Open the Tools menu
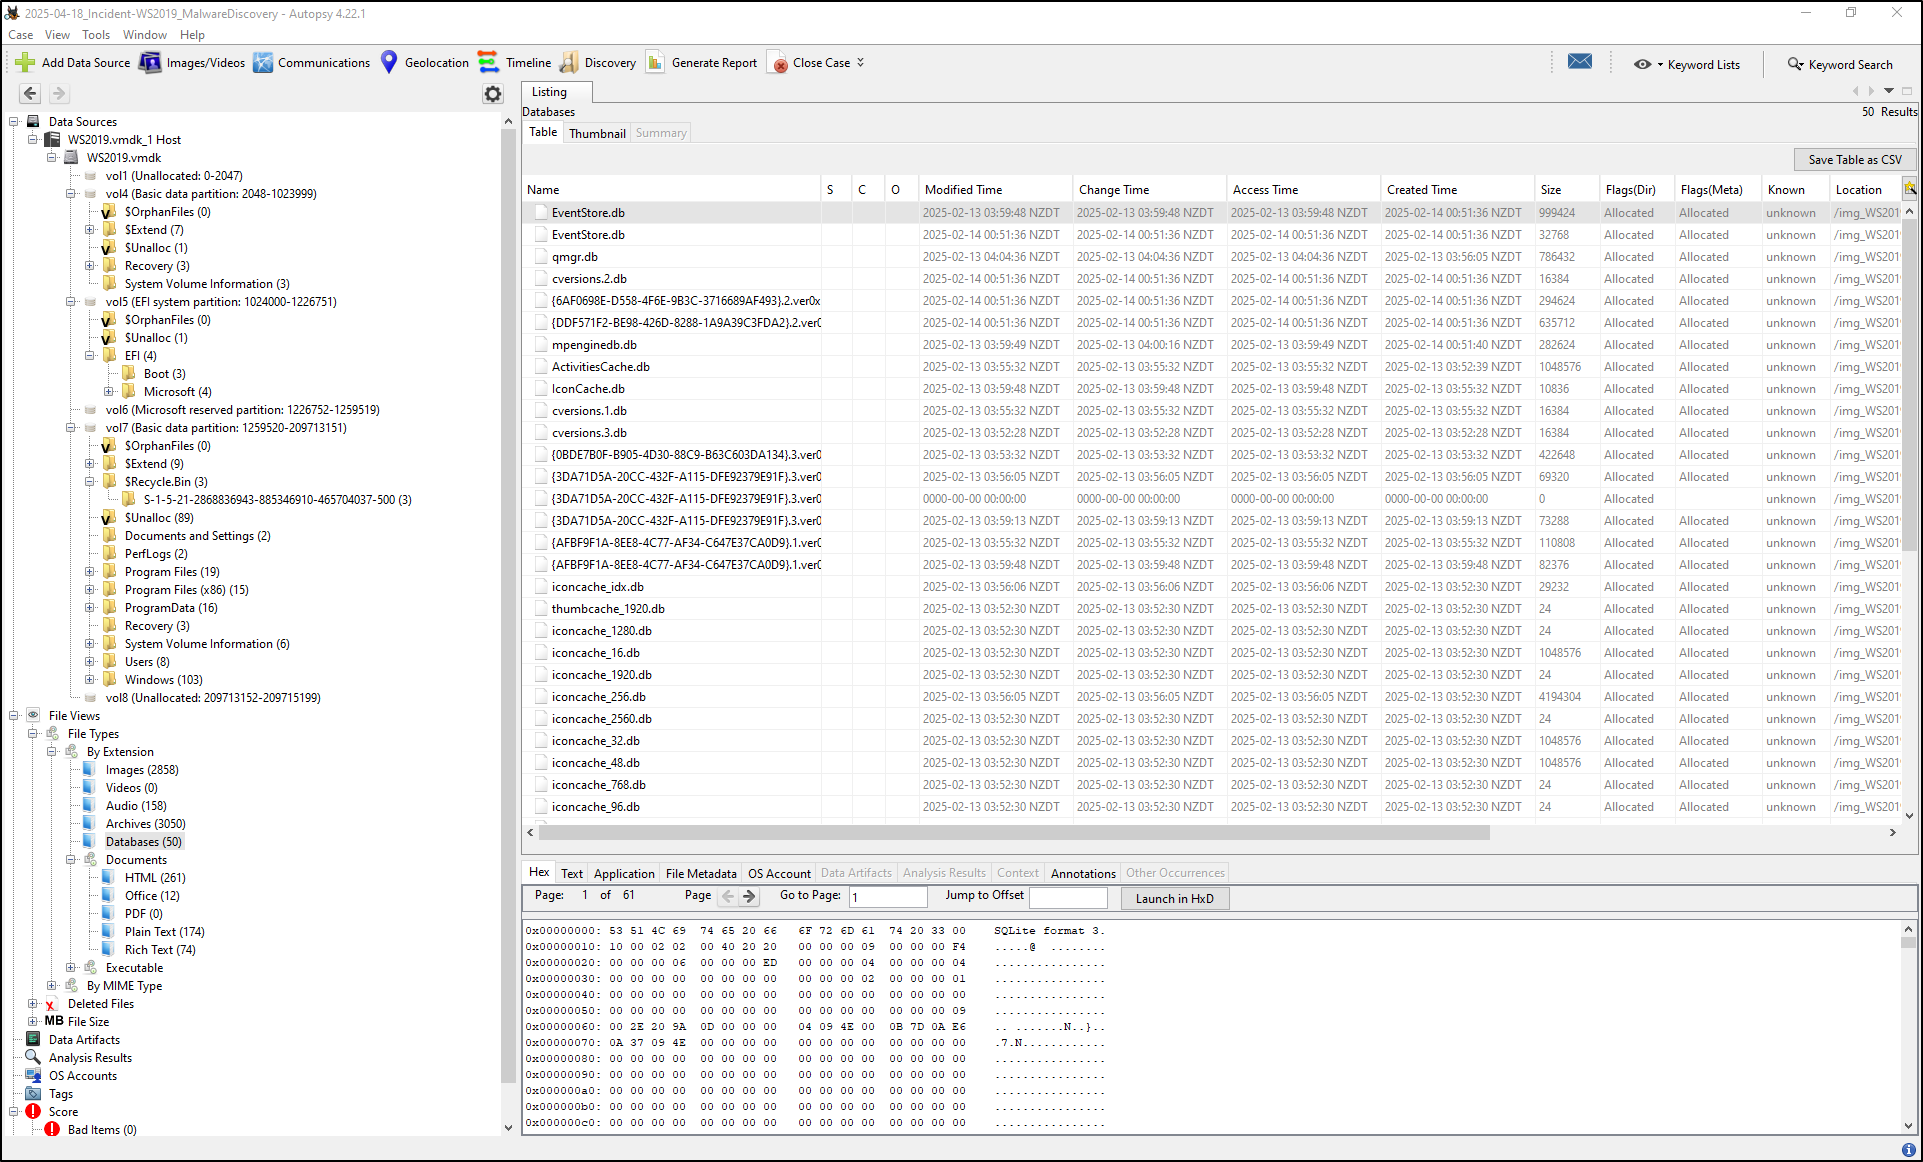Image resolution: width=1923 pixels, height=1162 pixels. point(96,35)
